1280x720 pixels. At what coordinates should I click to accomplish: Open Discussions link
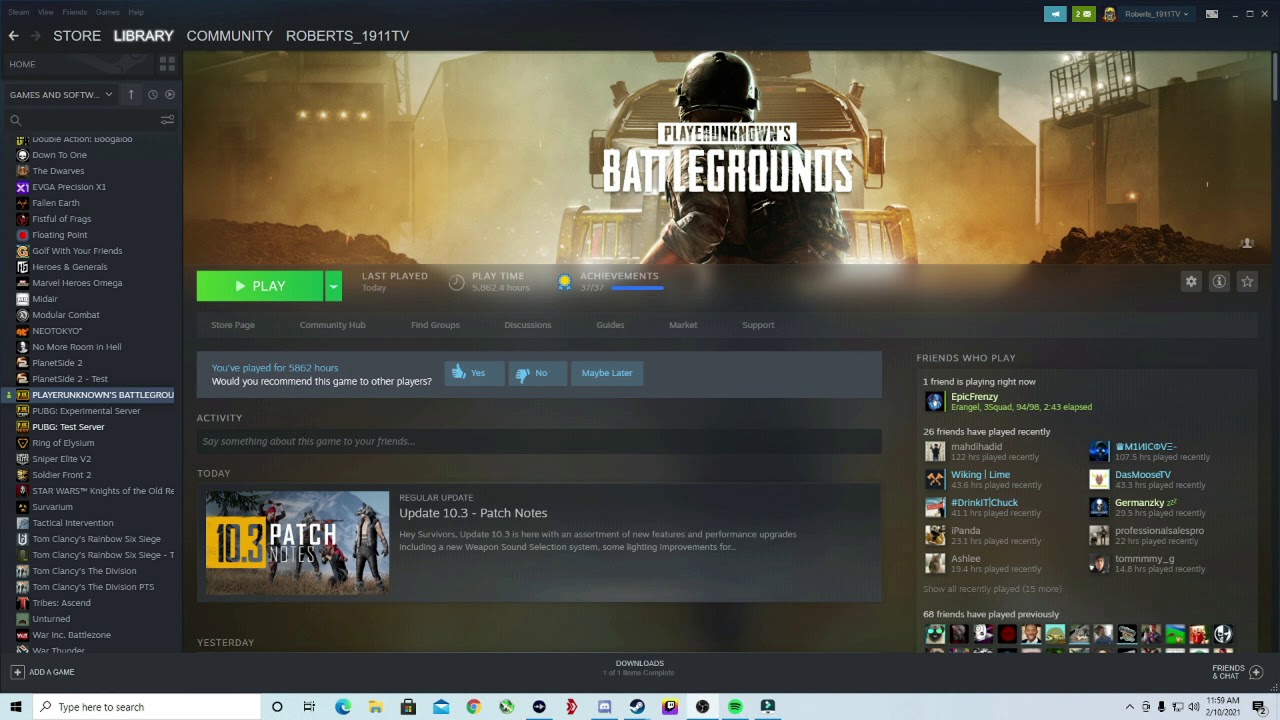(528, 325)
